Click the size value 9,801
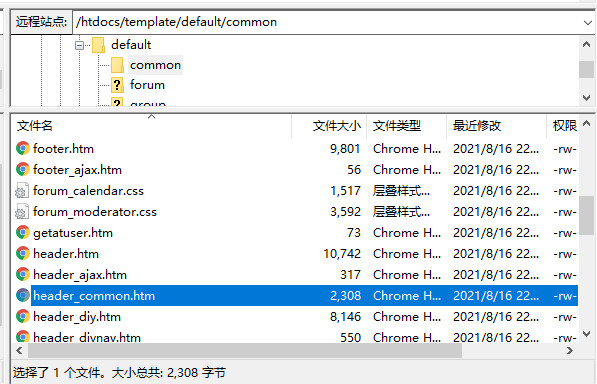Screen dimensions: 597x384 point(345,149)
